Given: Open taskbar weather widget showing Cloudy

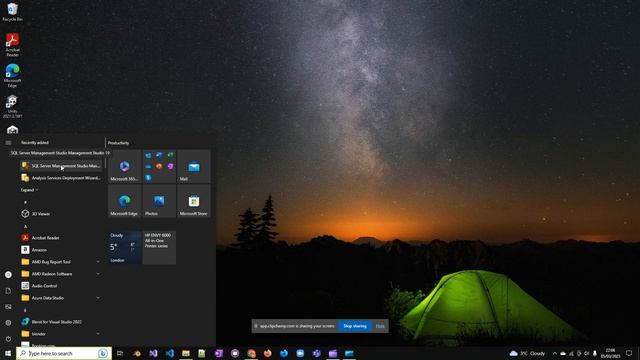Looking at the screenshot, I should (x=527, y=353).
